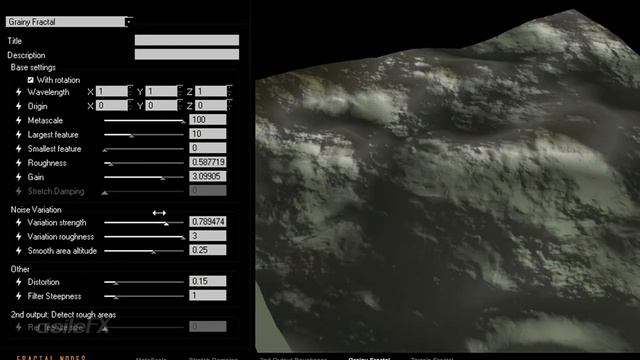Image resolution: width=640 pixels, height=360 pixels.
Task: Click the Origin X value field
Action: 112,106
